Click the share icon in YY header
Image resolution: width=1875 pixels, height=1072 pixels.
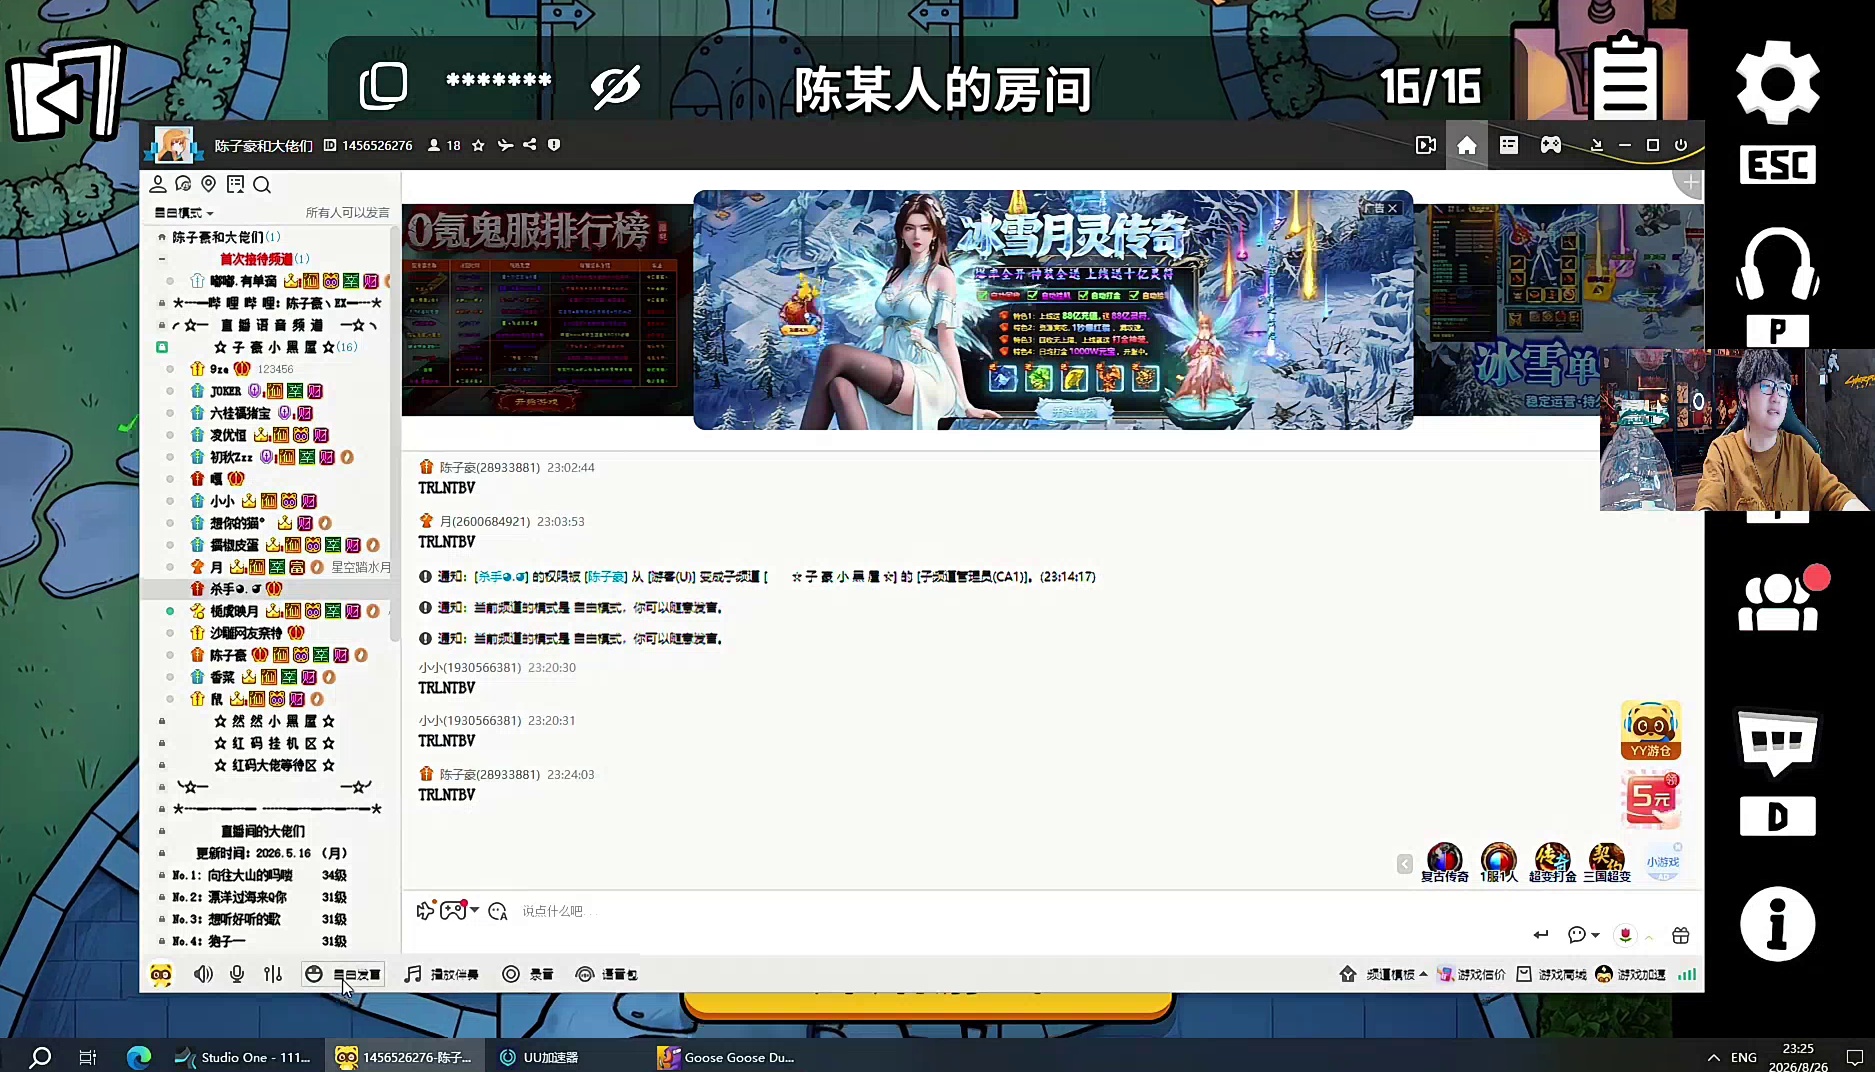pos(530,145)
